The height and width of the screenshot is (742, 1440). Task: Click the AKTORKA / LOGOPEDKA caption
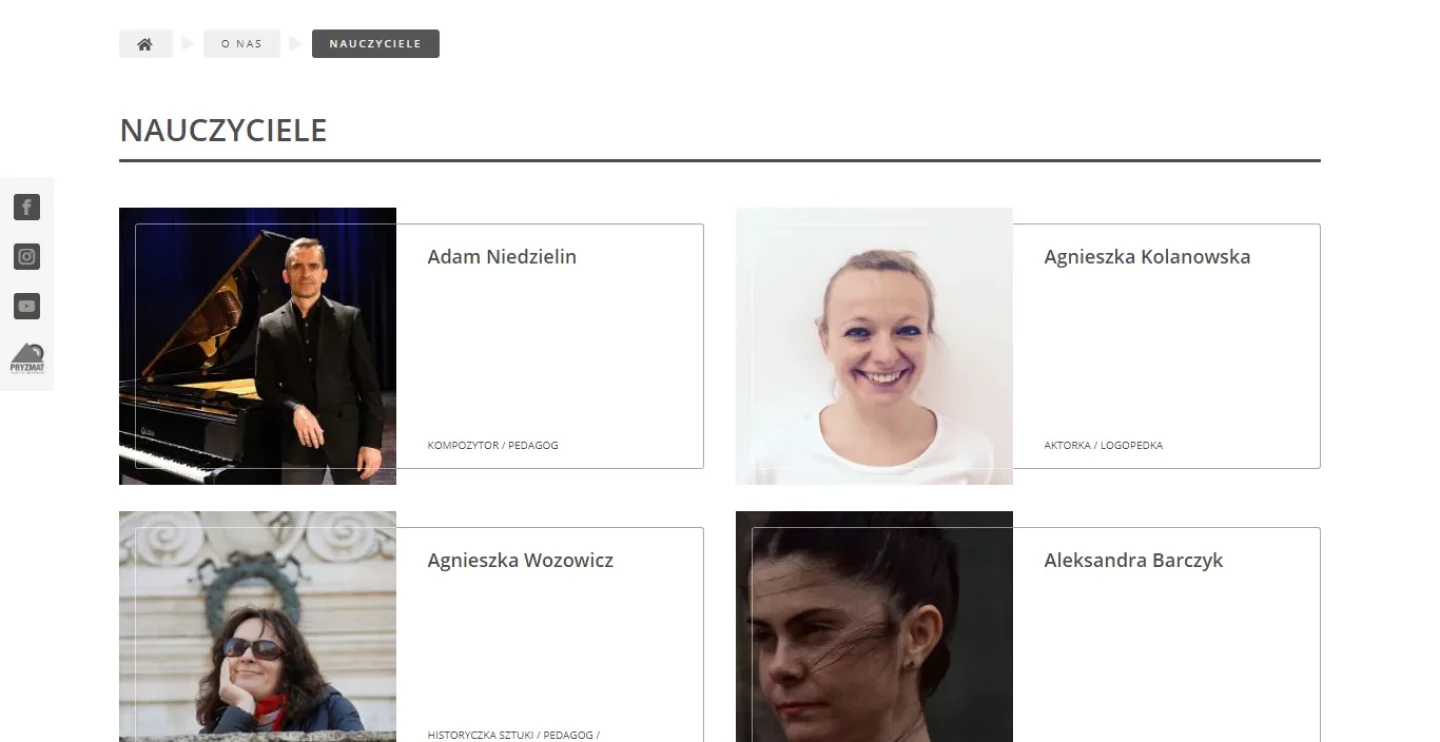tap(1103, 445)
